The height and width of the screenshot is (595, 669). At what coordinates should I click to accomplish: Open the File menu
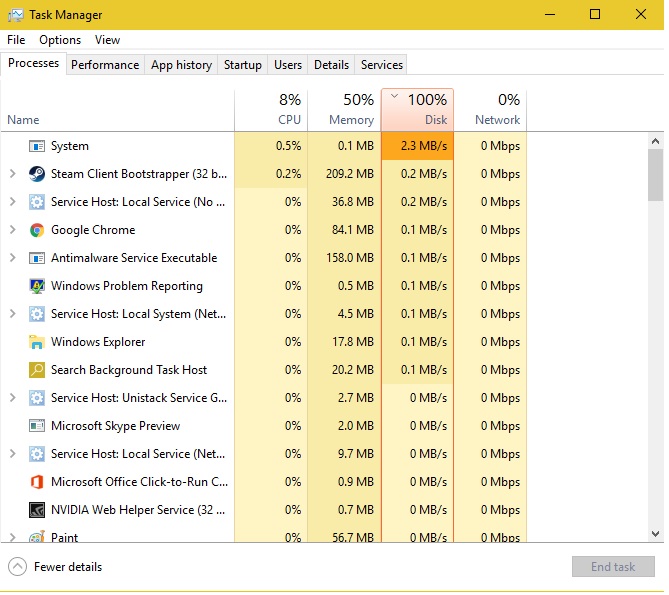[16, 40]
